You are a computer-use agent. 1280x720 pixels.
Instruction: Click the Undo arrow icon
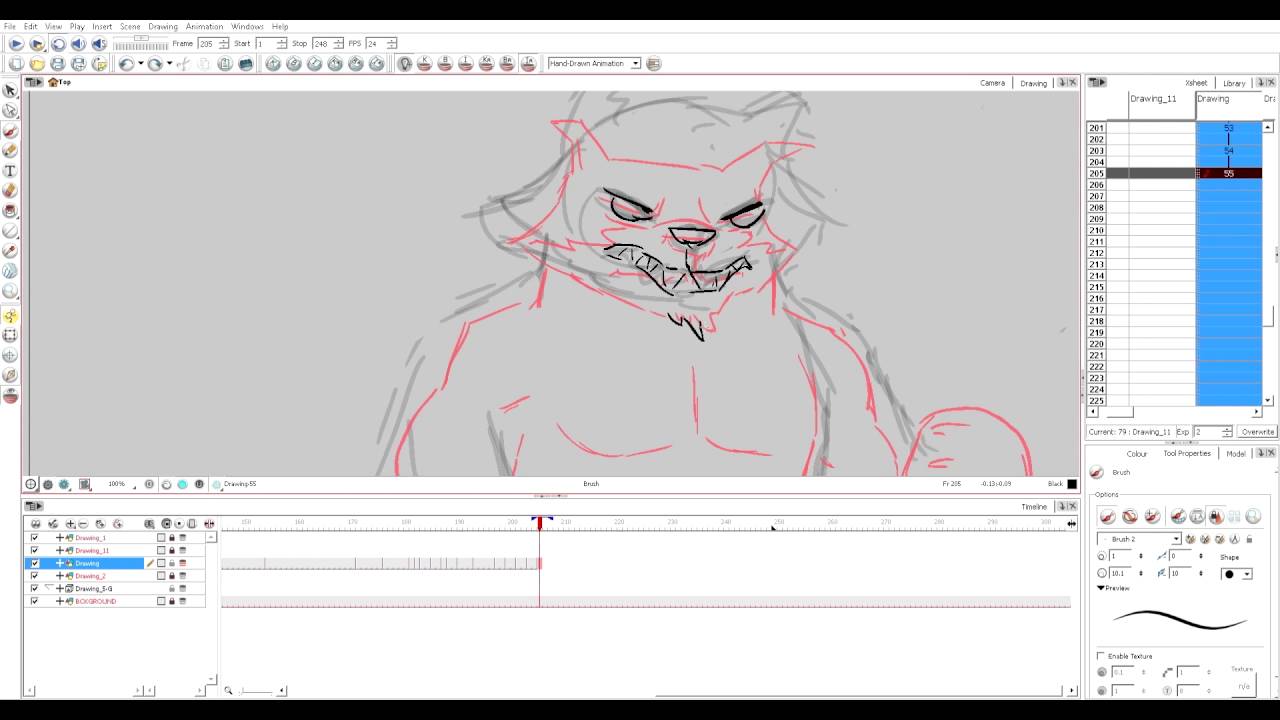[x=126, y=64]
